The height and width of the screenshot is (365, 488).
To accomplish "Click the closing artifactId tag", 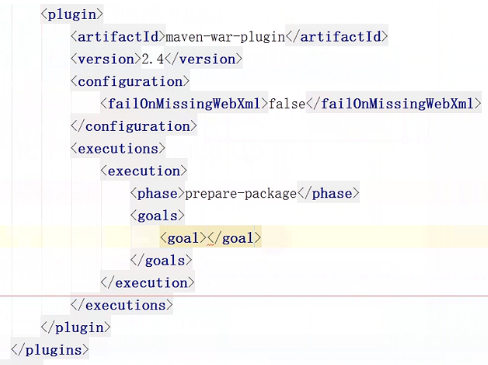I will [337, 37].
